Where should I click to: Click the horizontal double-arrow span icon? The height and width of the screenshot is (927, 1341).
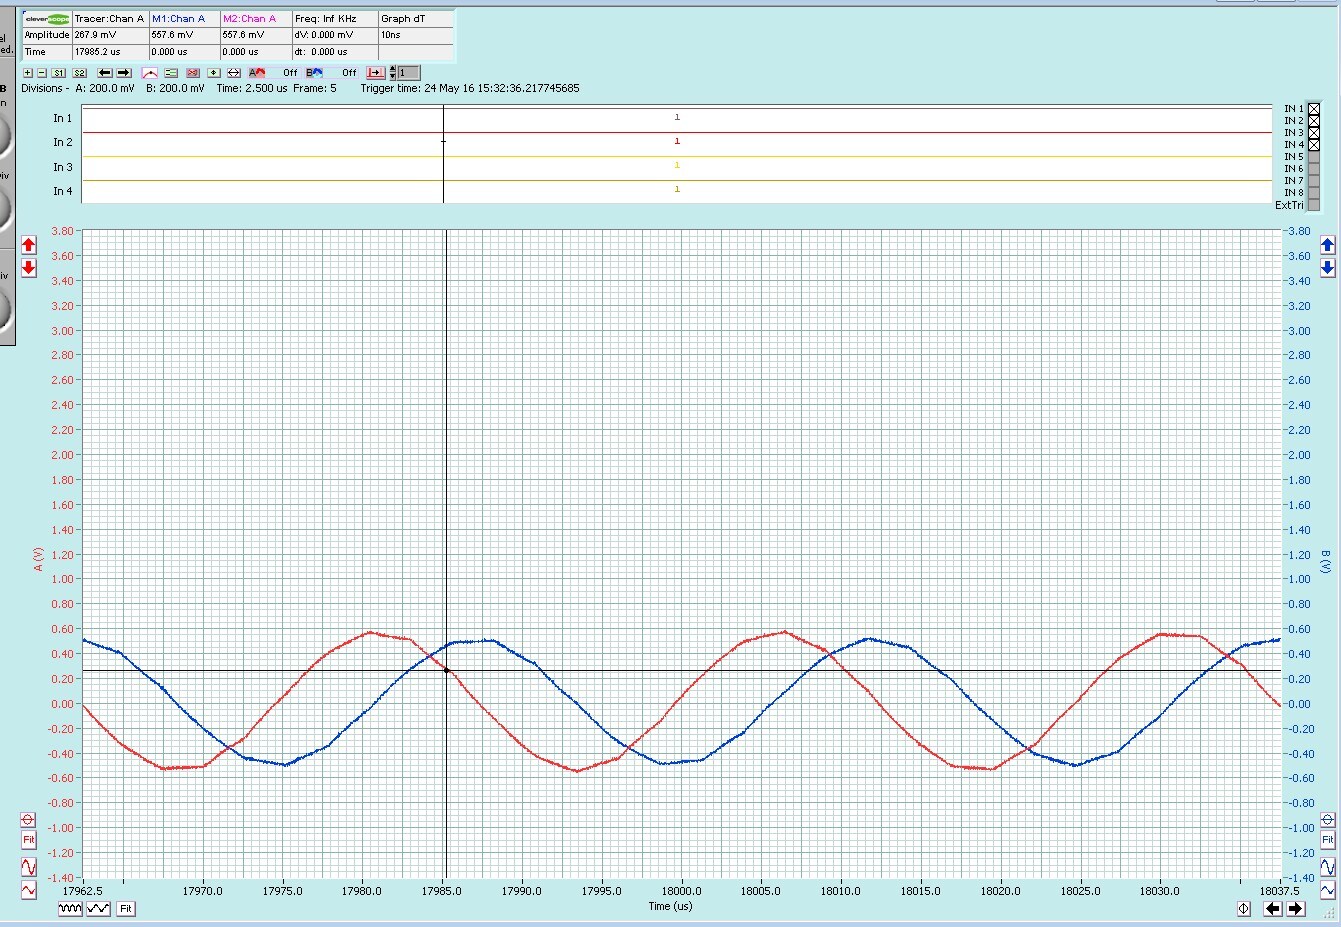tap(234, 73)
